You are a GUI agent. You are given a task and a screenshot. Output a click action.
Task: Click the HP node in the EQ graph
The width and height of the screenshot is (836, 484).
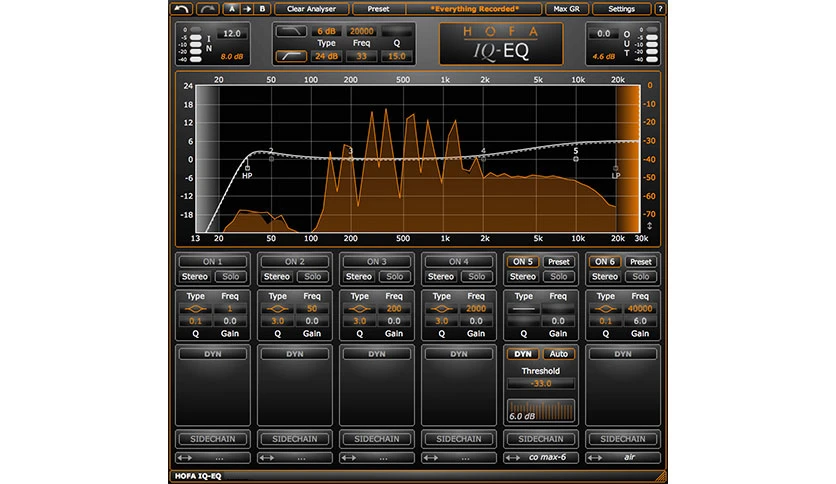click(247, 168)
